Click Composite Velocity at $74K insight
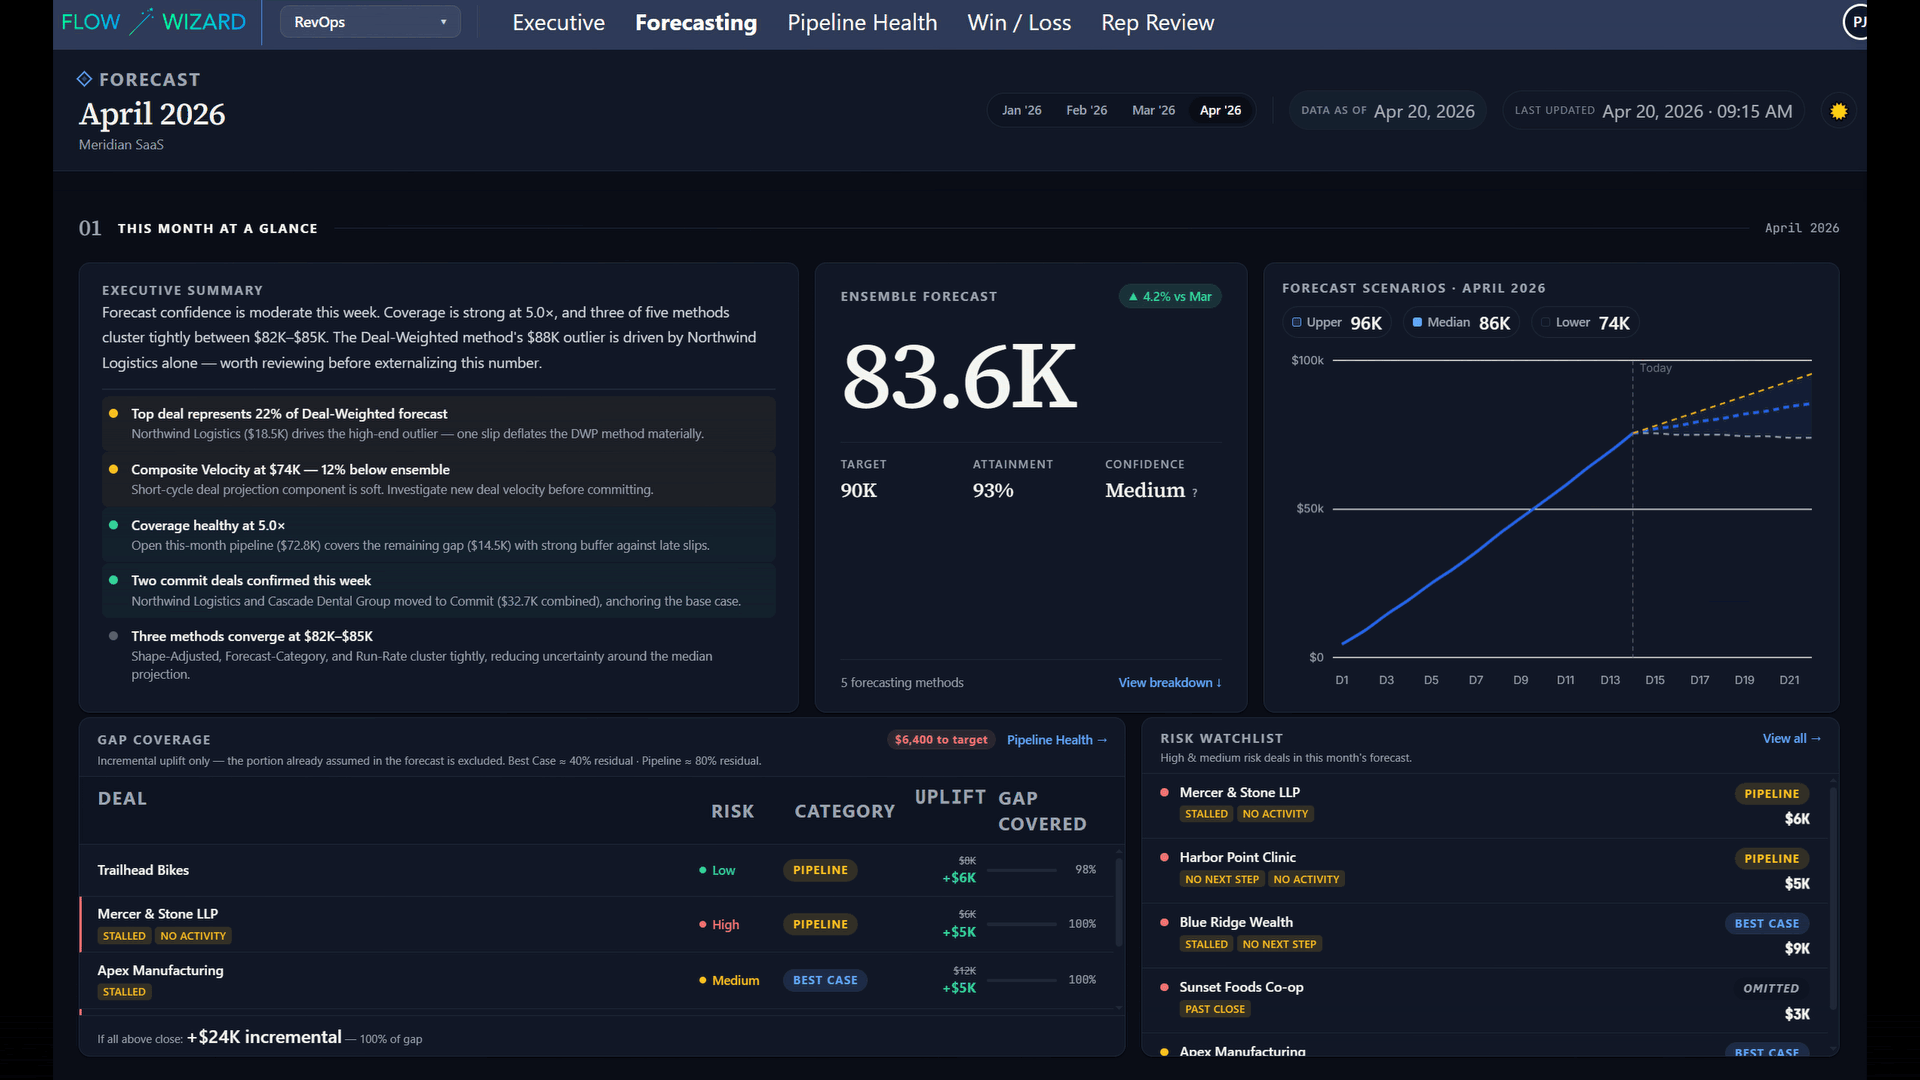The height and width of the screenshot is (1080, 1920). (438, 479)
